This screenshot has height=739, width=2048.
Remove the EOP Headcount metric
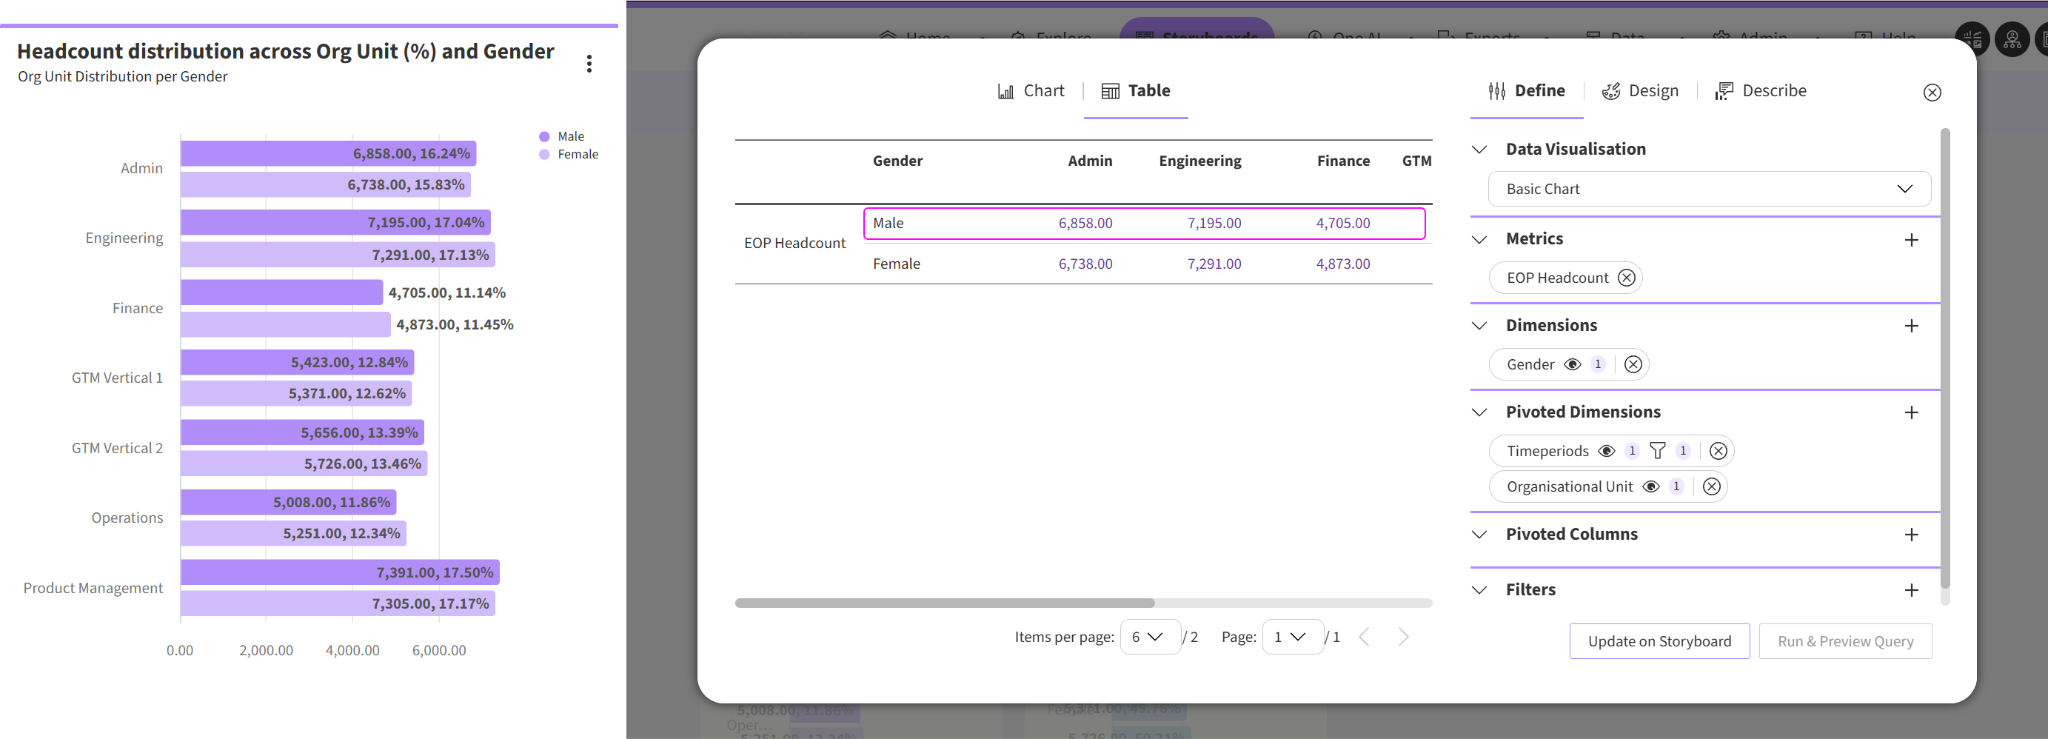click(1627, 278)
